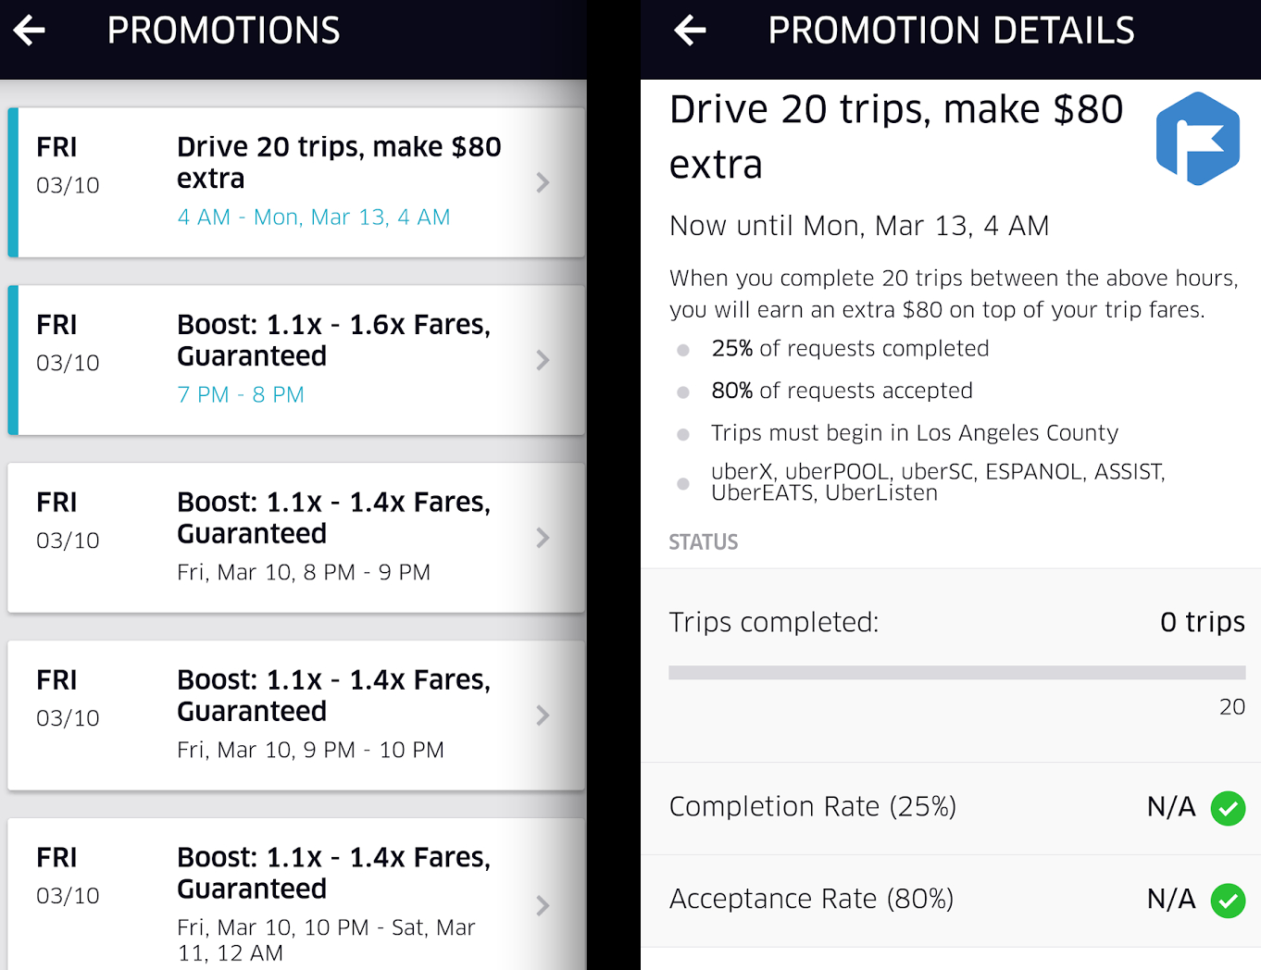Click the back arrow on the Promotions screen
The height and width of the screenshot is (970, 1261).
tap(29, 30)
